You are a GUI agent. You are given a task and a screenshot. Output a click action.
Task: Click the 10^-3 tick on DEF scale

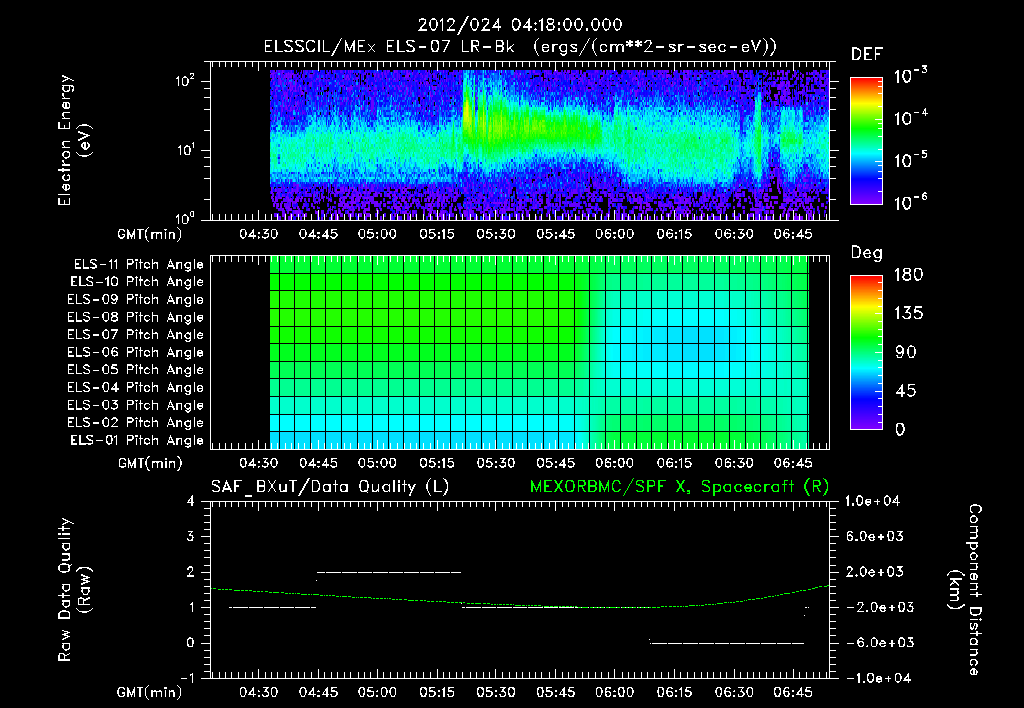point(910,76)
